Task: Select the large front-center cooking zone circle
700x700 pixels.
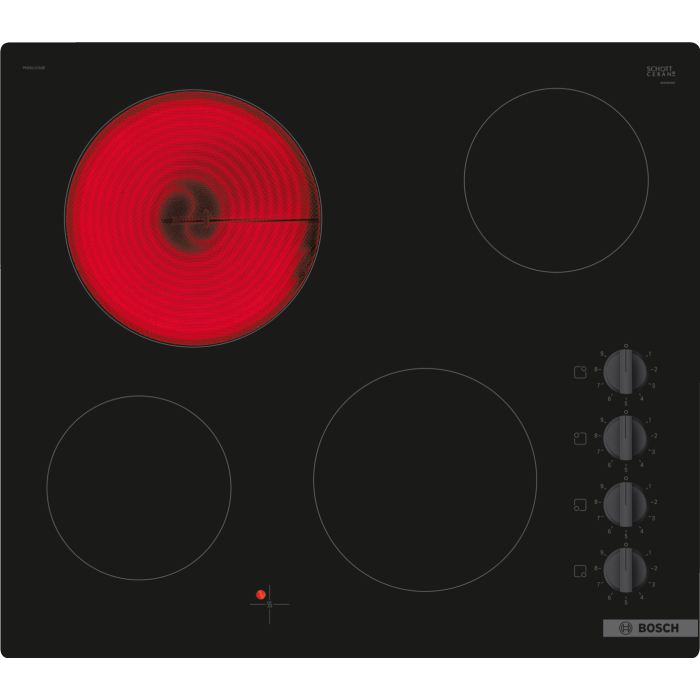Action: click(x=425, y=480)
